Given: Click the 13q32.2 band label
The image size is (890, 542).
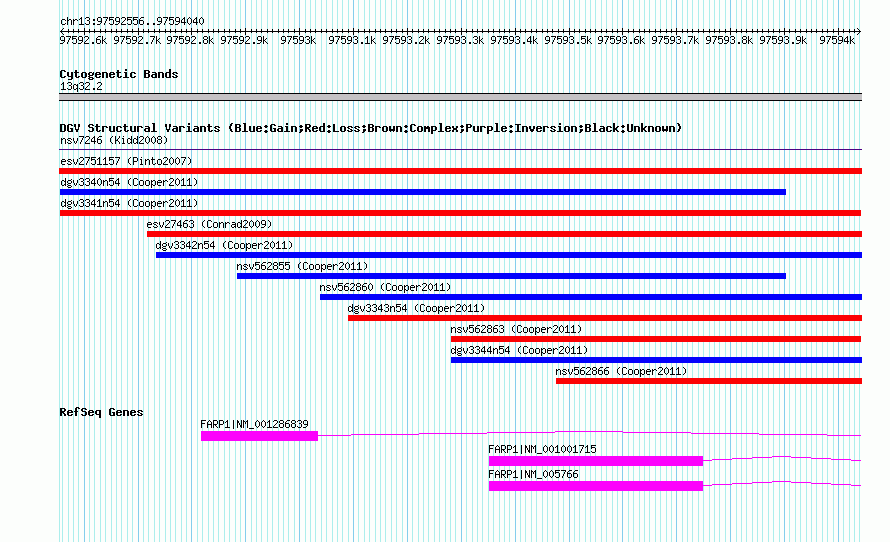Looking at the screenshot, I should [81, 86].
